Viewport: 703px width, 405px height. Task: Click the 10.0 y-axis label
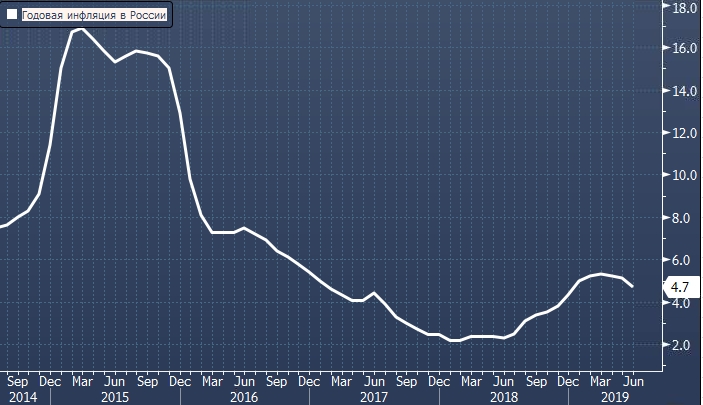[684, 175]
